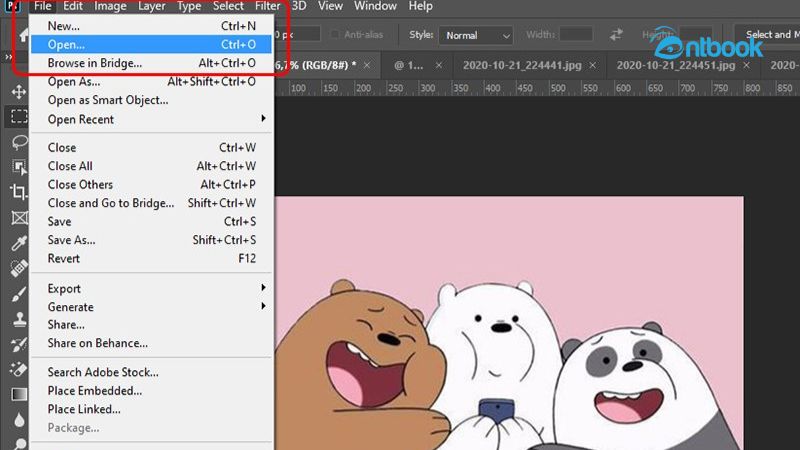Image resolution: width=800 pixels, height=450 pixels.
Task: Open the Select menu
Action: [228, 6]
